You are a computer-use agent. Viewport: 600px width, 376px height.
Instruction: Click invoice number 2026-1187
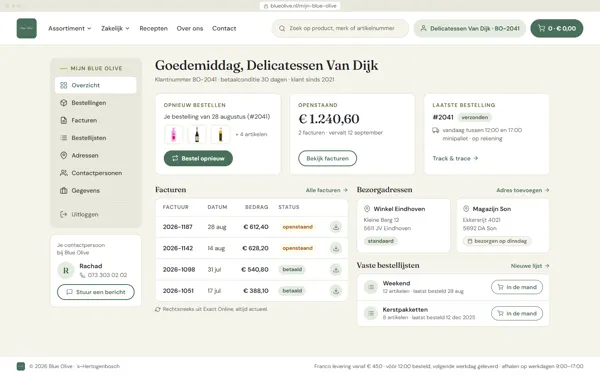pyautogui.click(x=178, y=227)
